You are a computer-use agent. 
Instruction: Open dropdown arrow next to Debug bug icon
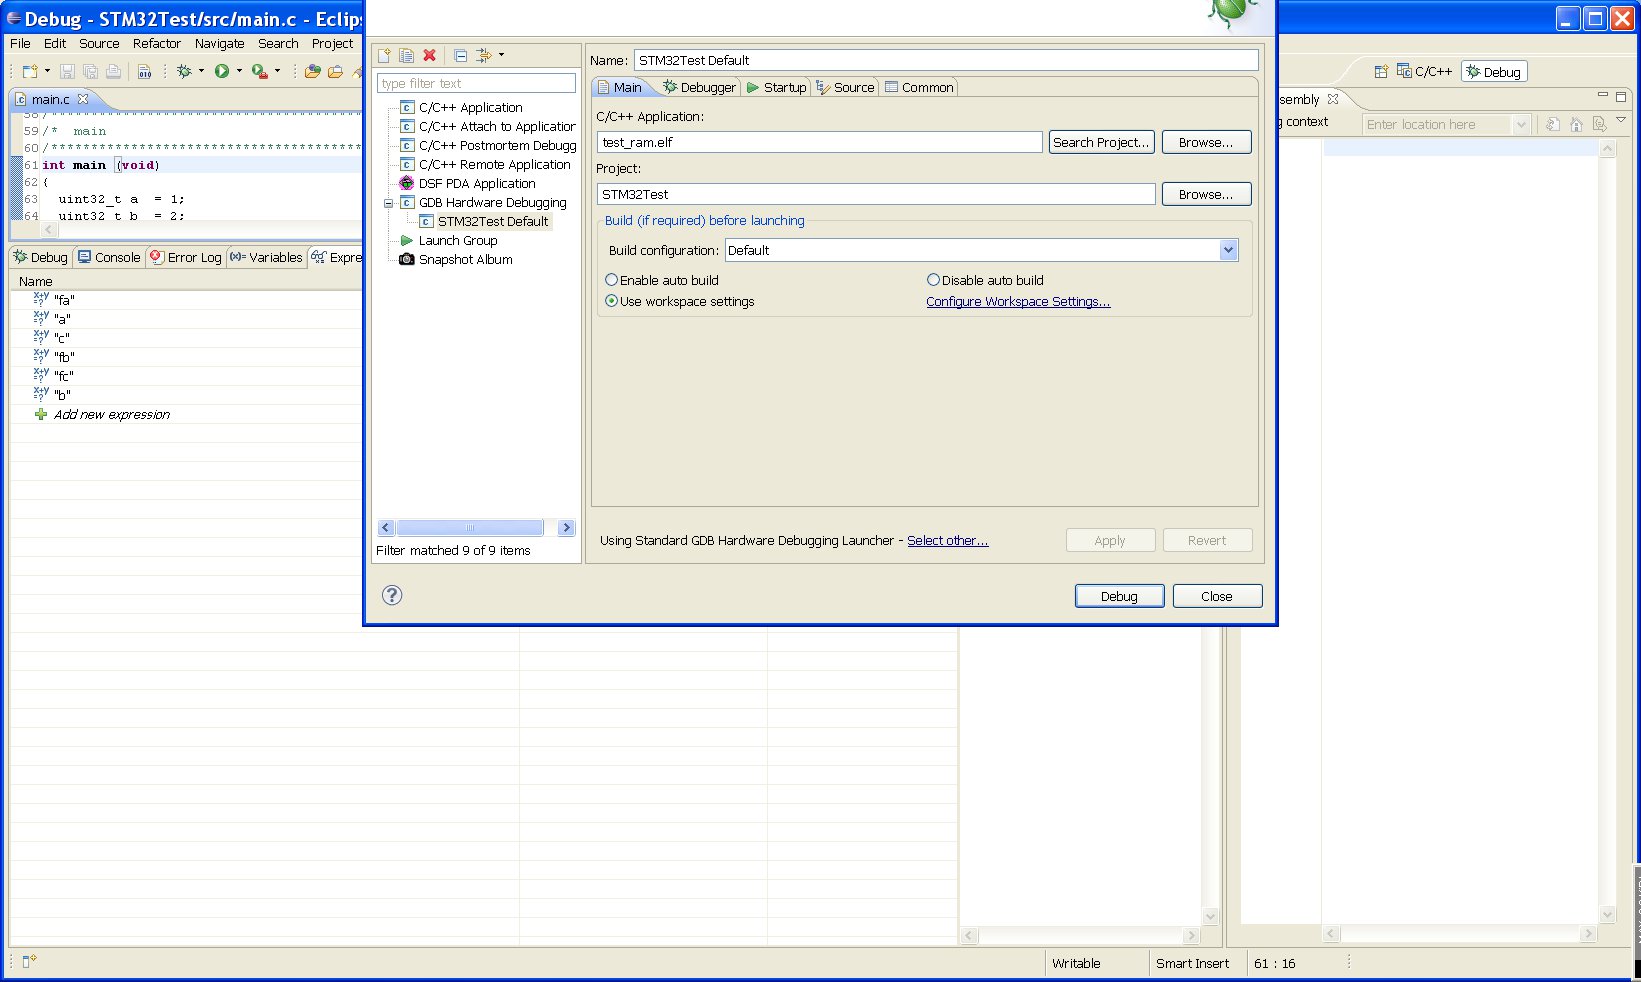pyautogui.click(x=201, y=71)
